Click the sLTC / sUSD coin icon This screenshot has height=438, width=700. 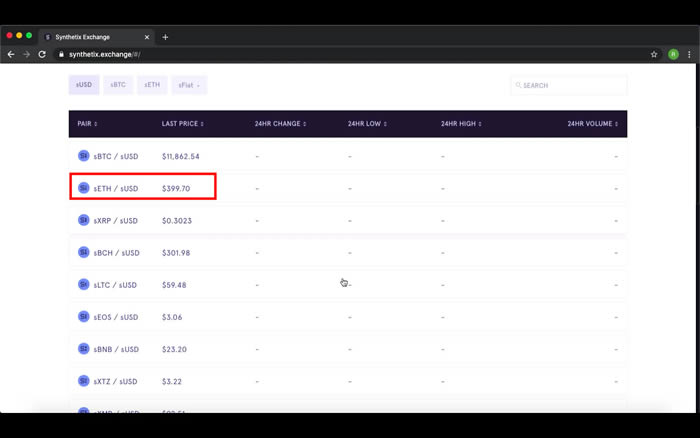(x=83, y=284)
